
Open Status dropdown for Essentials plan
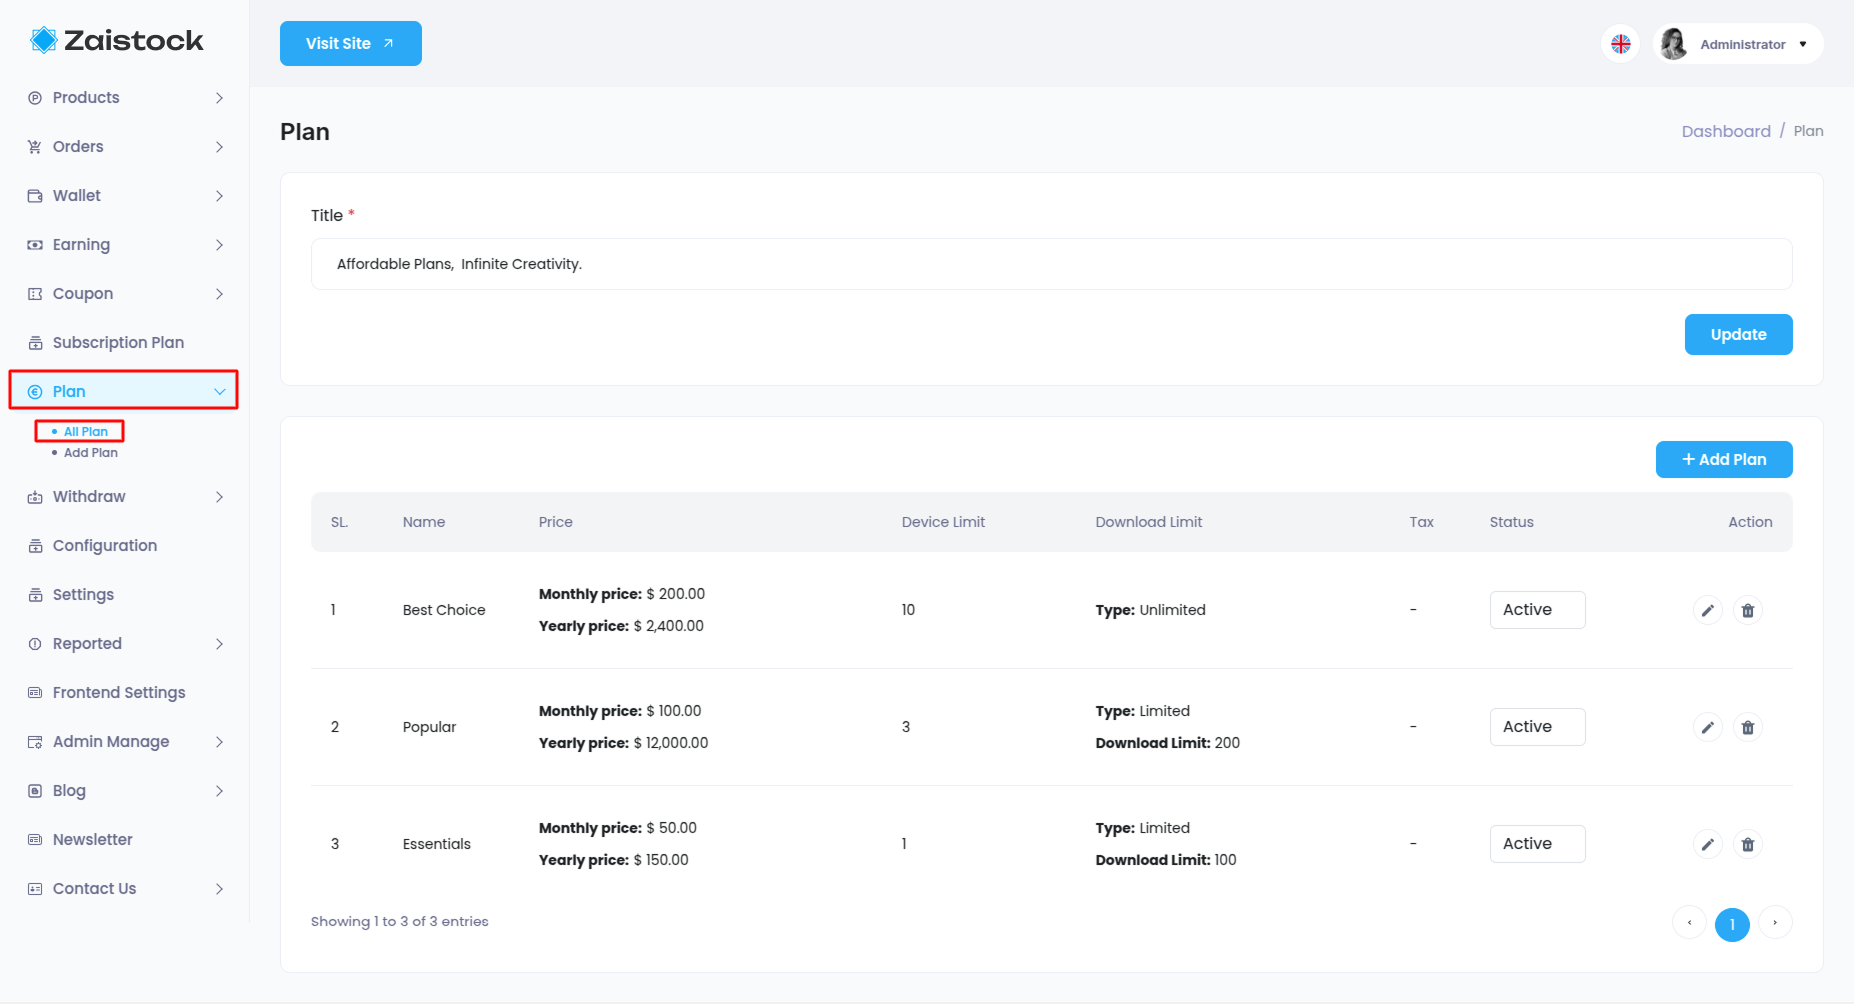point(1537,844)
